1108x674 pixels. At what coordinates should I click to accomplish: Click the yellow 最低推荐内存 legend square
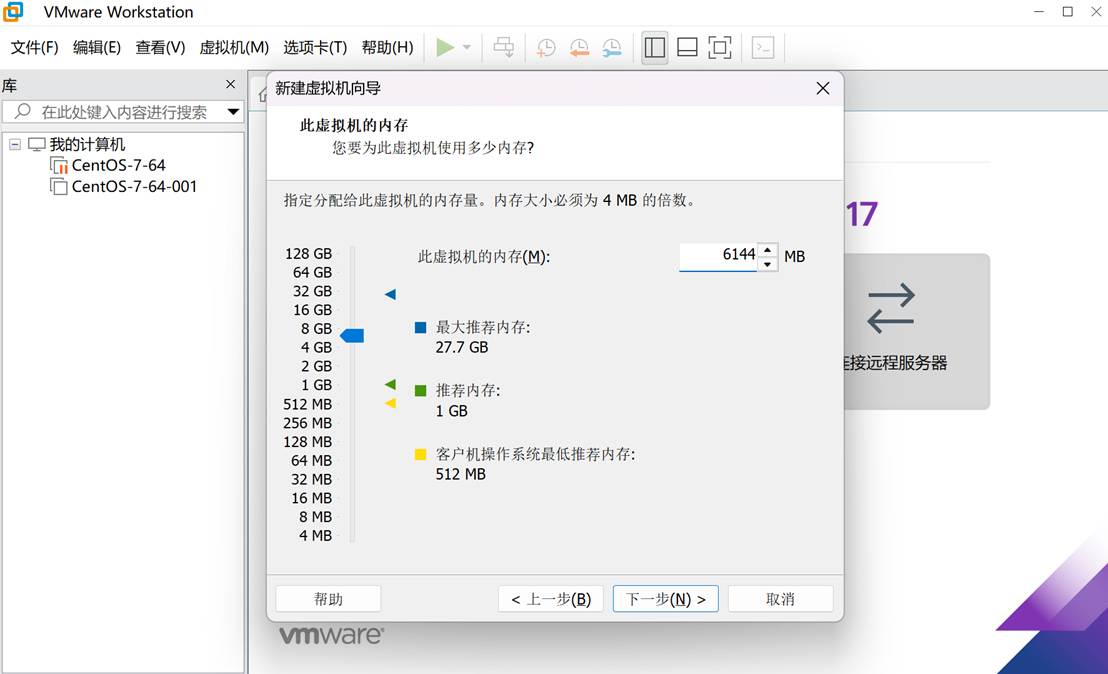coord(420,454)
